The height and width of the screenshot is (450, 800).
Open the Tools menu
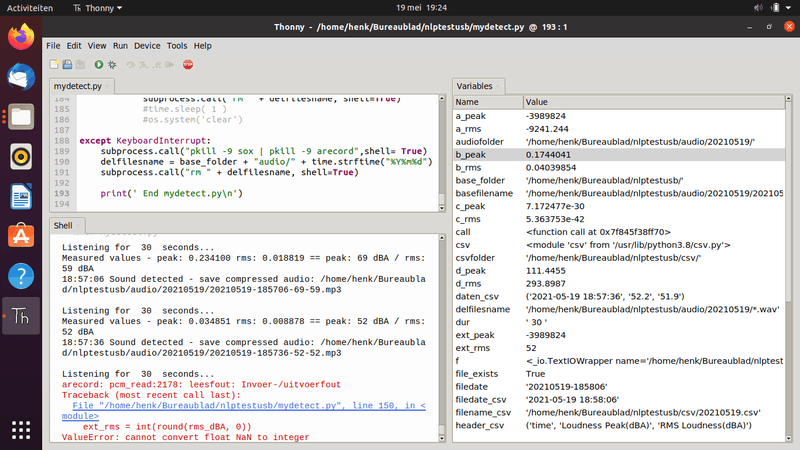click(177, 45)
